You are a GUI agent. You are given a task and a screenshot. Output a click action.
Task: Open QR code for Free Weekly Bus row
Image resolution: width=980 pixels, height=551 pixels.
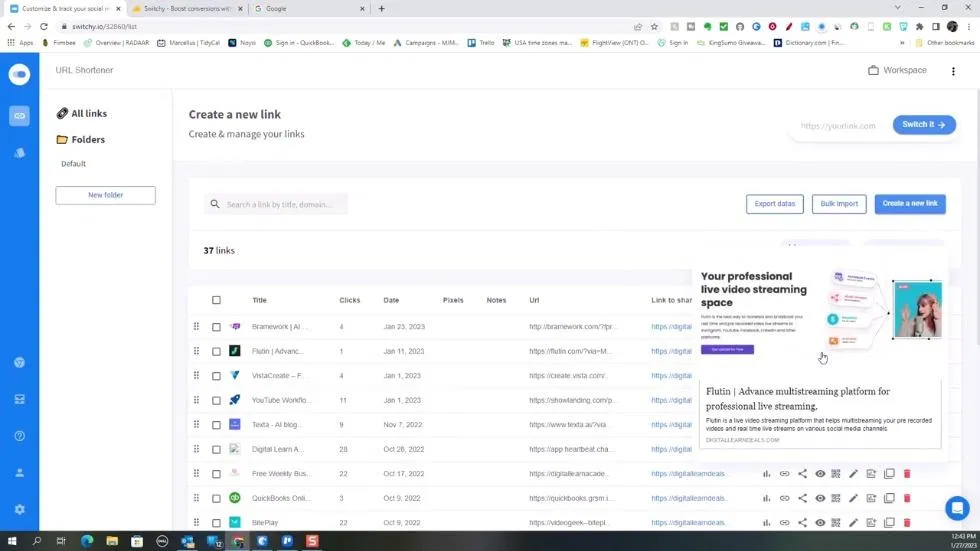click(836, 474)
